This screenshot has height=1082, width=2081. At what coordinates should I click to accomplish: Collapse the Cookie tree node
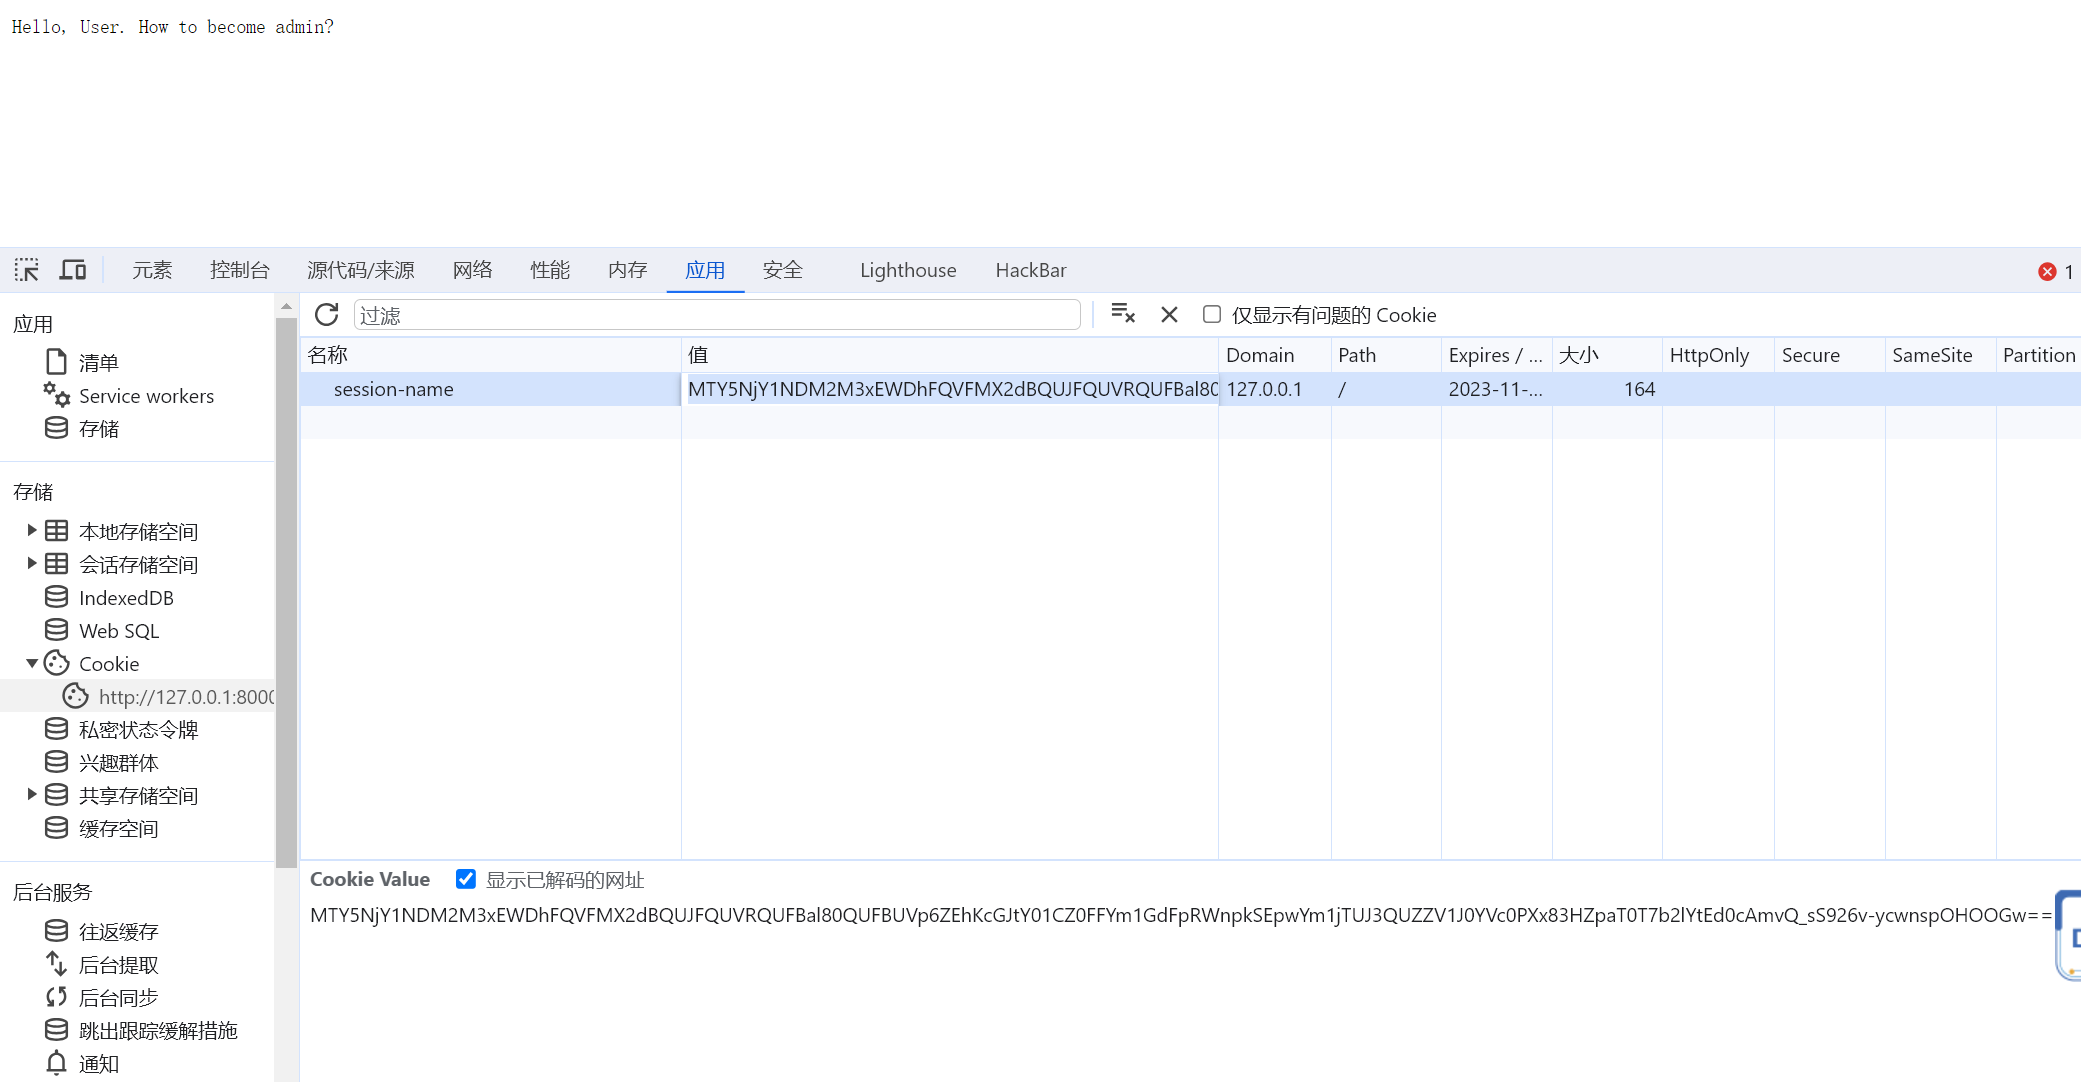(32, 663)
